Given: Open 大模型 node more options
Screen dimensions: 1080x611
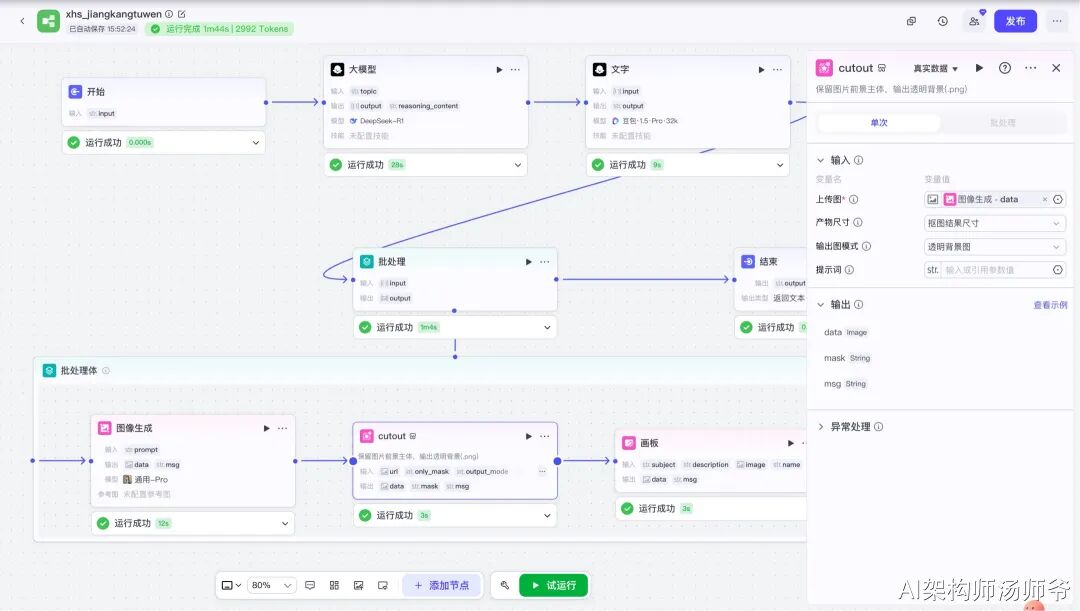Looking at the screenshot, I should 515,70.
